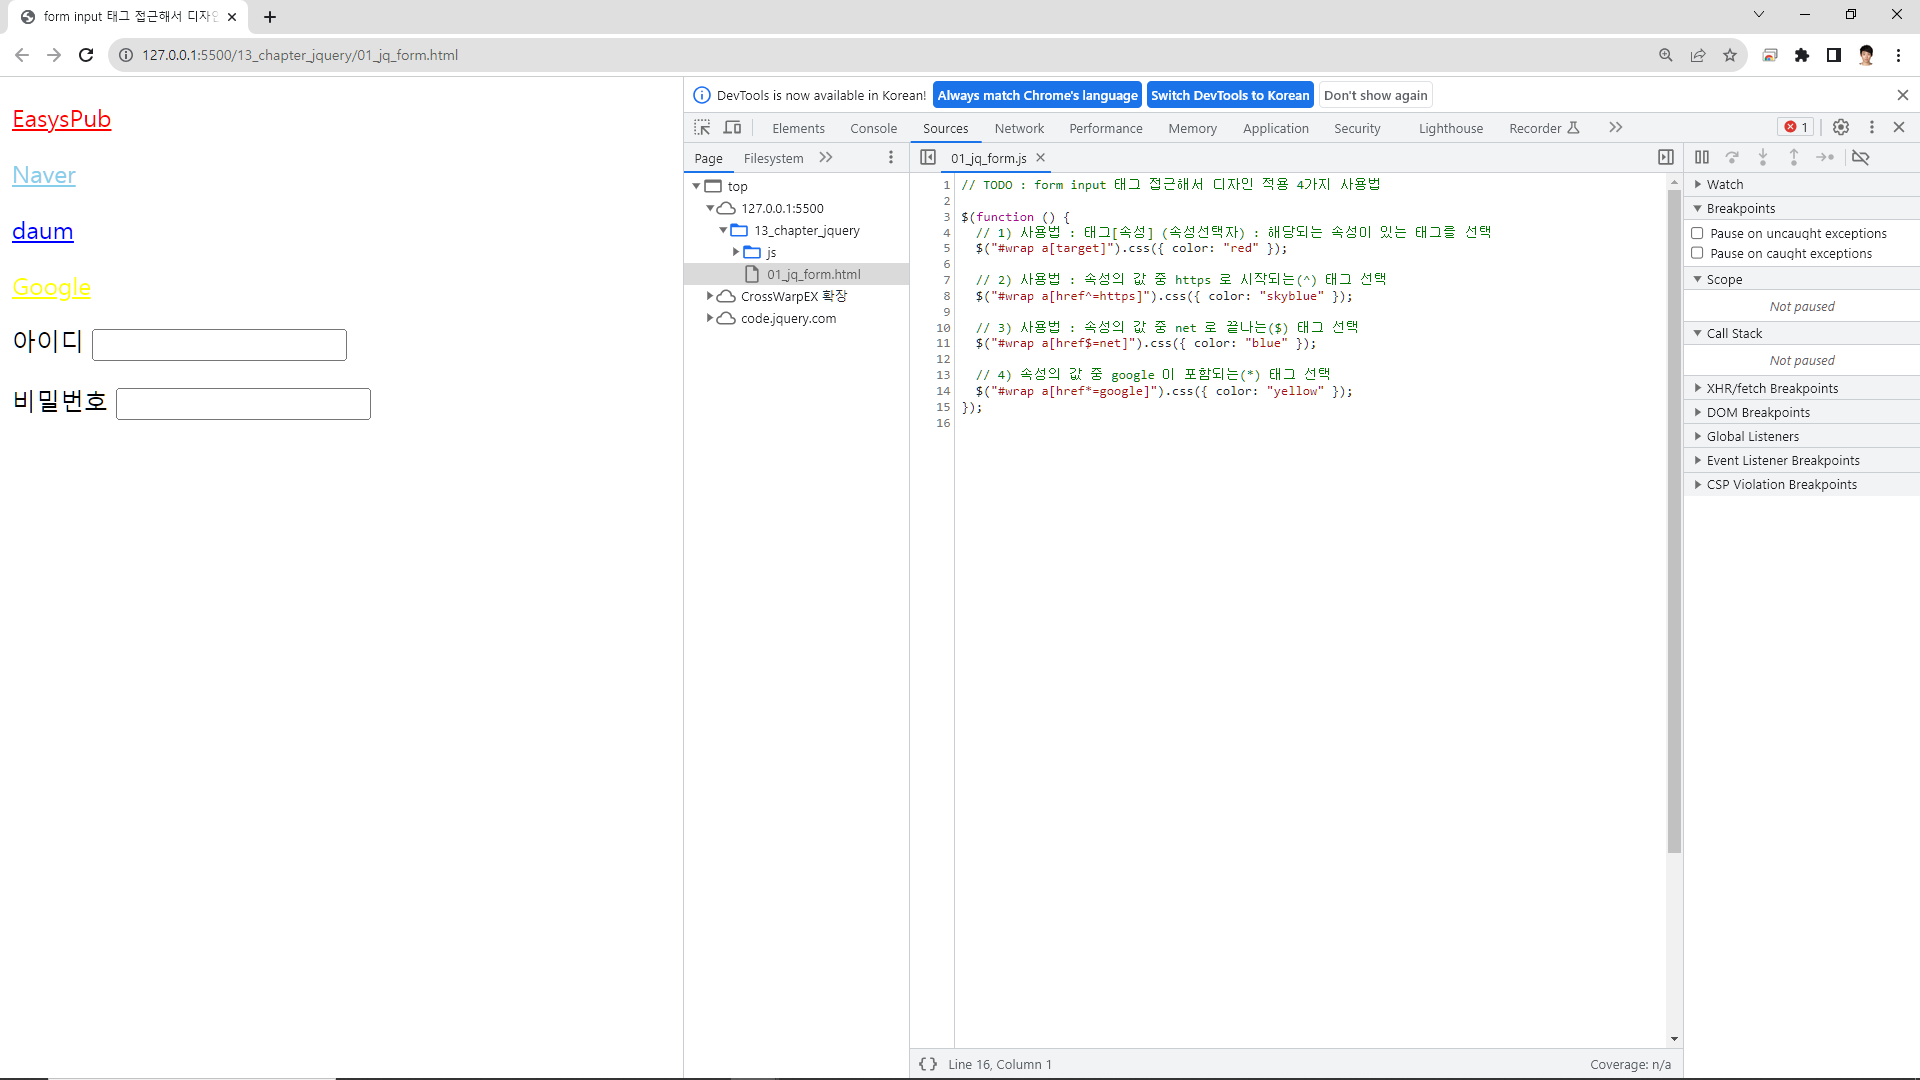The width and height of the screenshot is (1920, 1080).
Task: Click the pretty print braces icon
Action: coord(928,1064)
